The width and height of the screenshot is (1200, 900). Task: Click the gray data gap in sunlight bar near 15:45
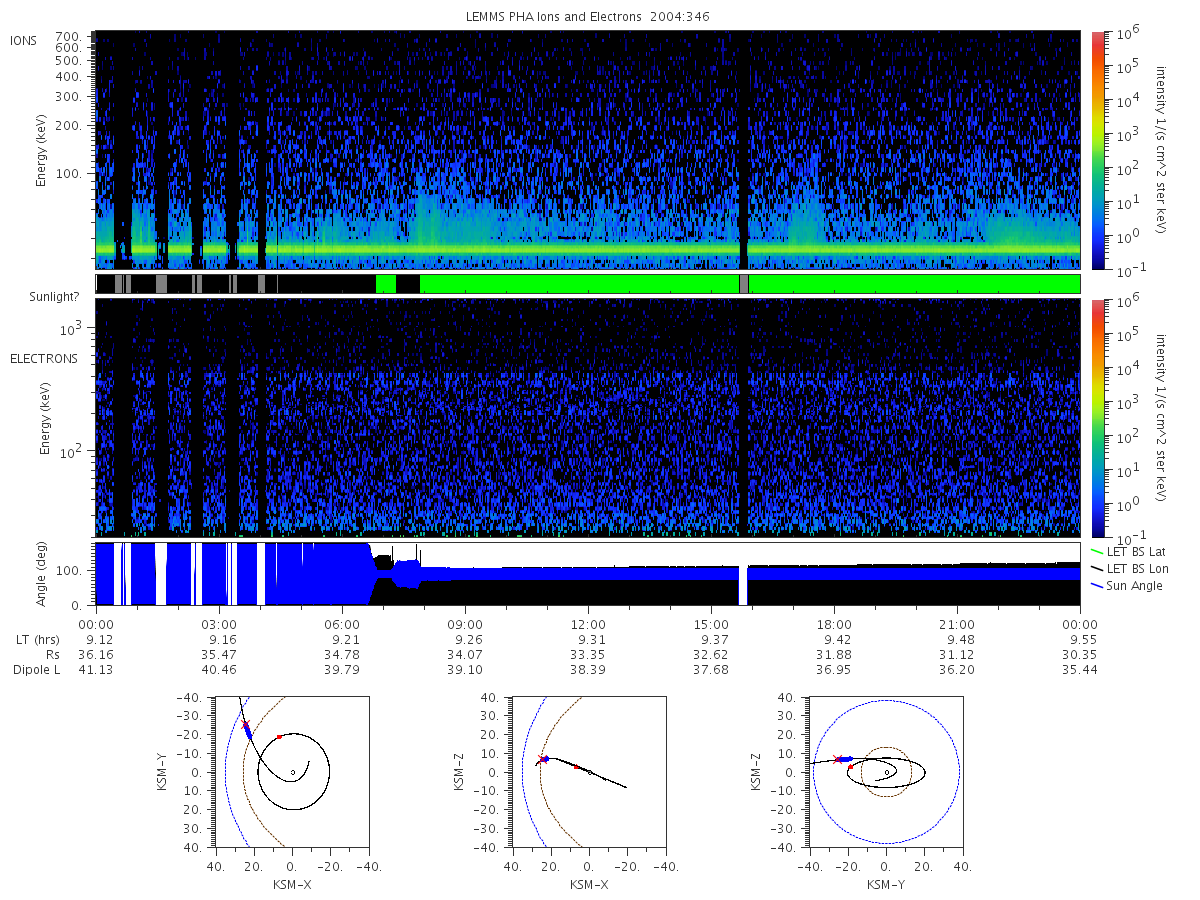tap(743, 284)
